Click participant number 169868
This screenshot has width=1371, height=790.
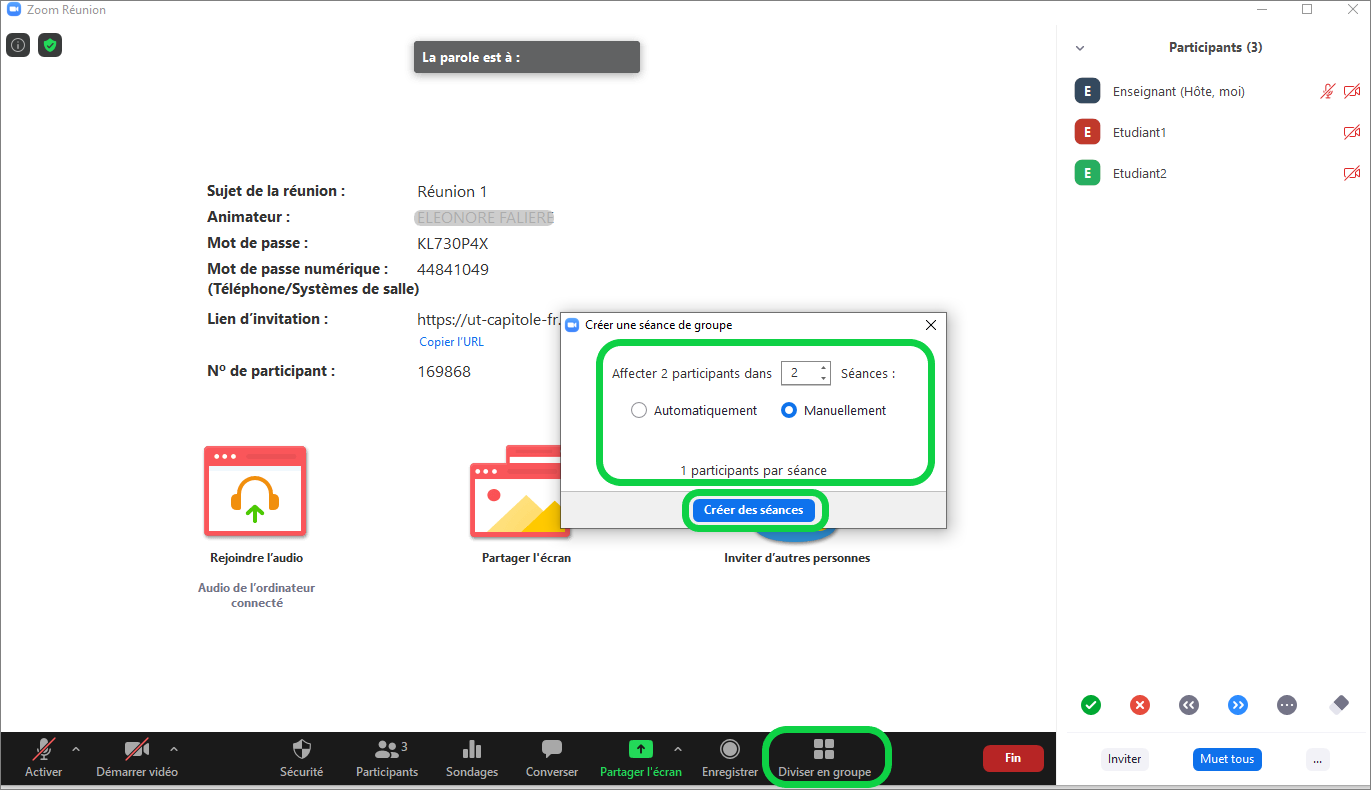444,371
